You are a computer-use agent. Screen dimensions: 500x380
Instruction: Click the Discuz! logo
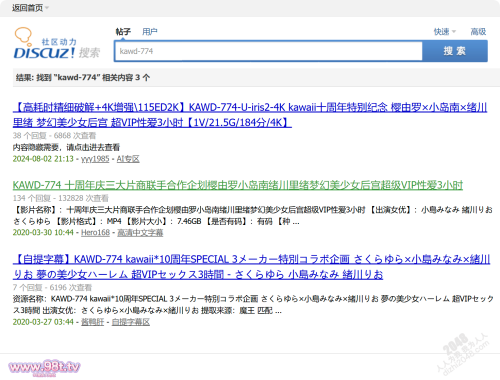click(57, 43)
